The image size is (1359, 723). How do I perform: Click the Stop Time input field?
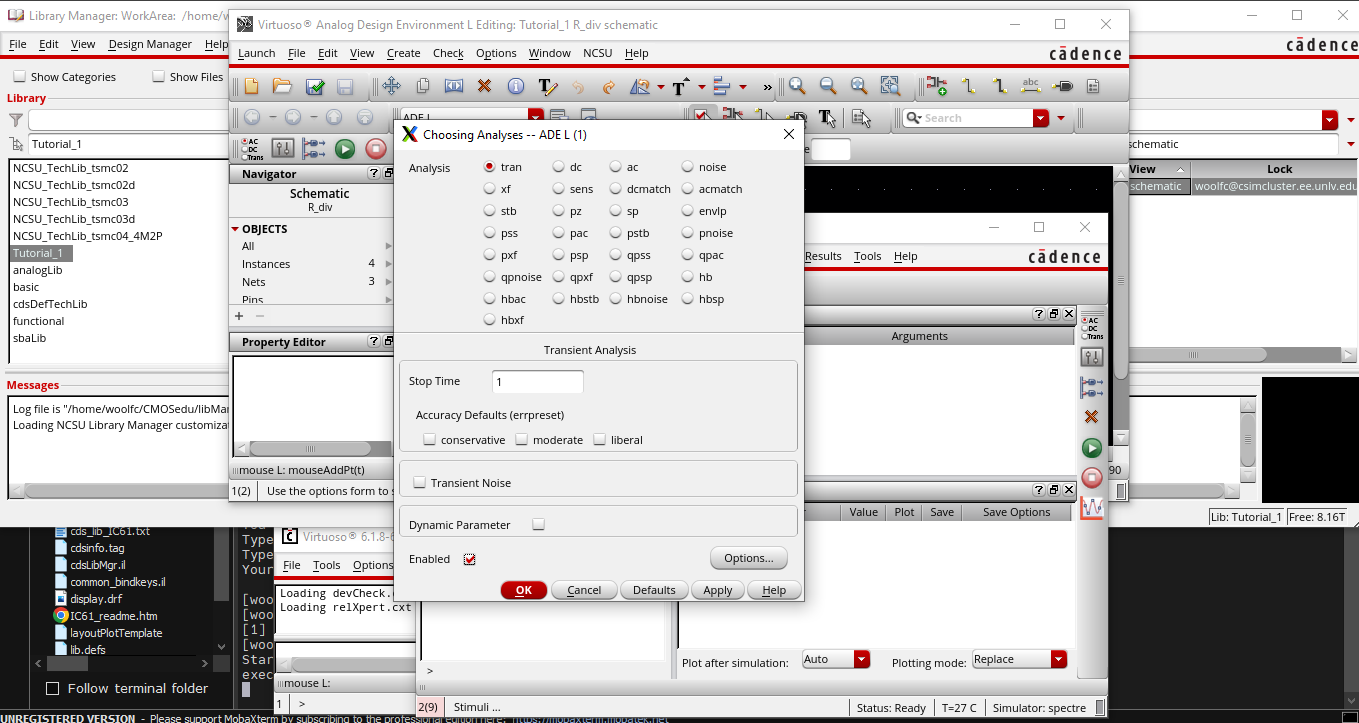pyautogui.click(x=538, y=382)
